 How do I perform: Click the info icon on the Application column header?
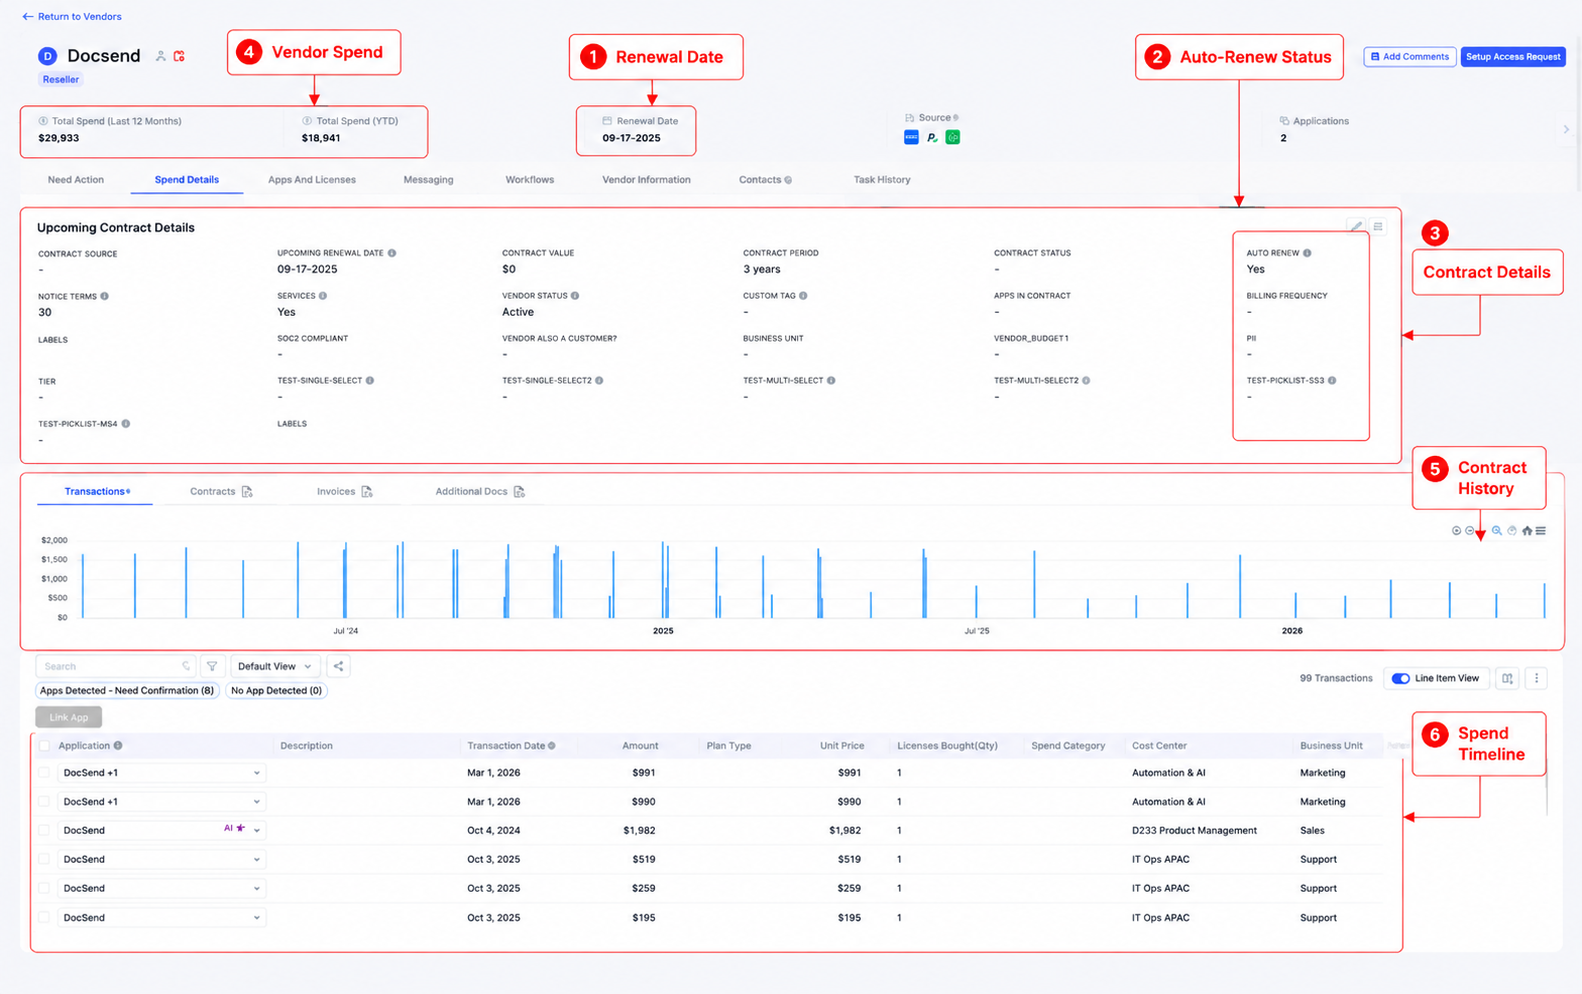(x=118, y=746)
